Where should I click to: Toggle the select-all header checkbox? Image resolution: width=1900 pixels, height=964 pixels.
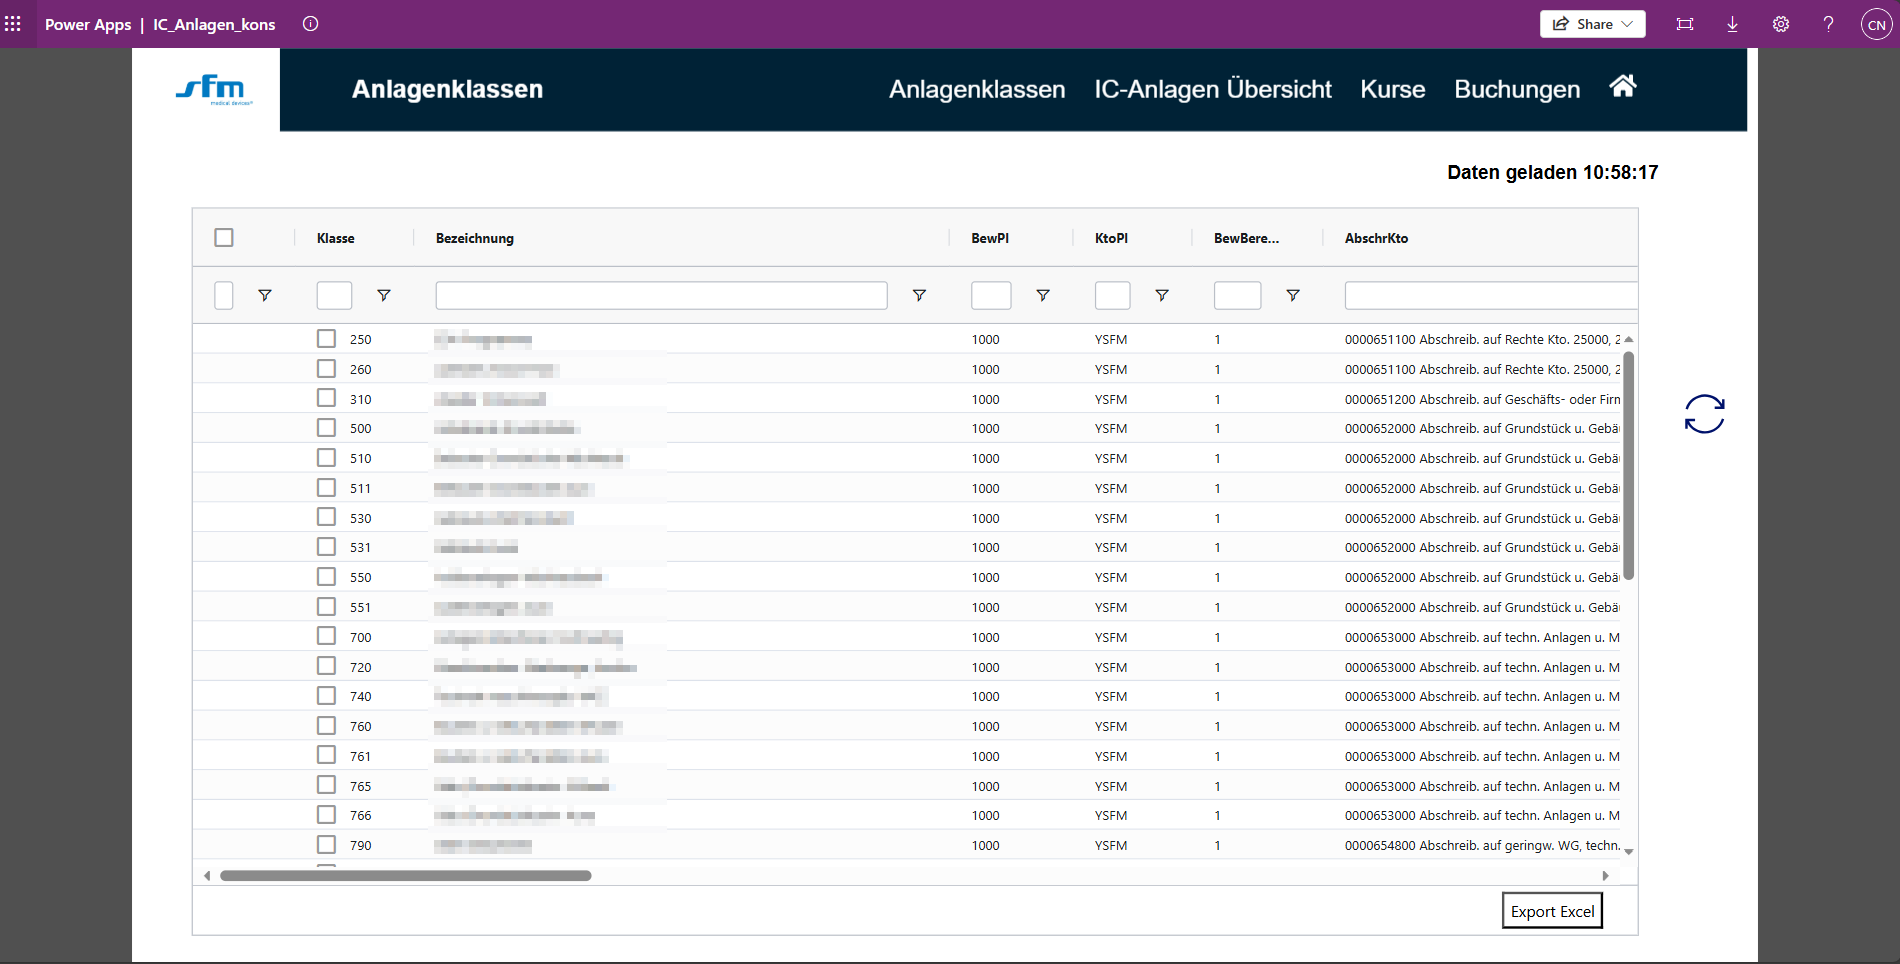tap(224, 238)
